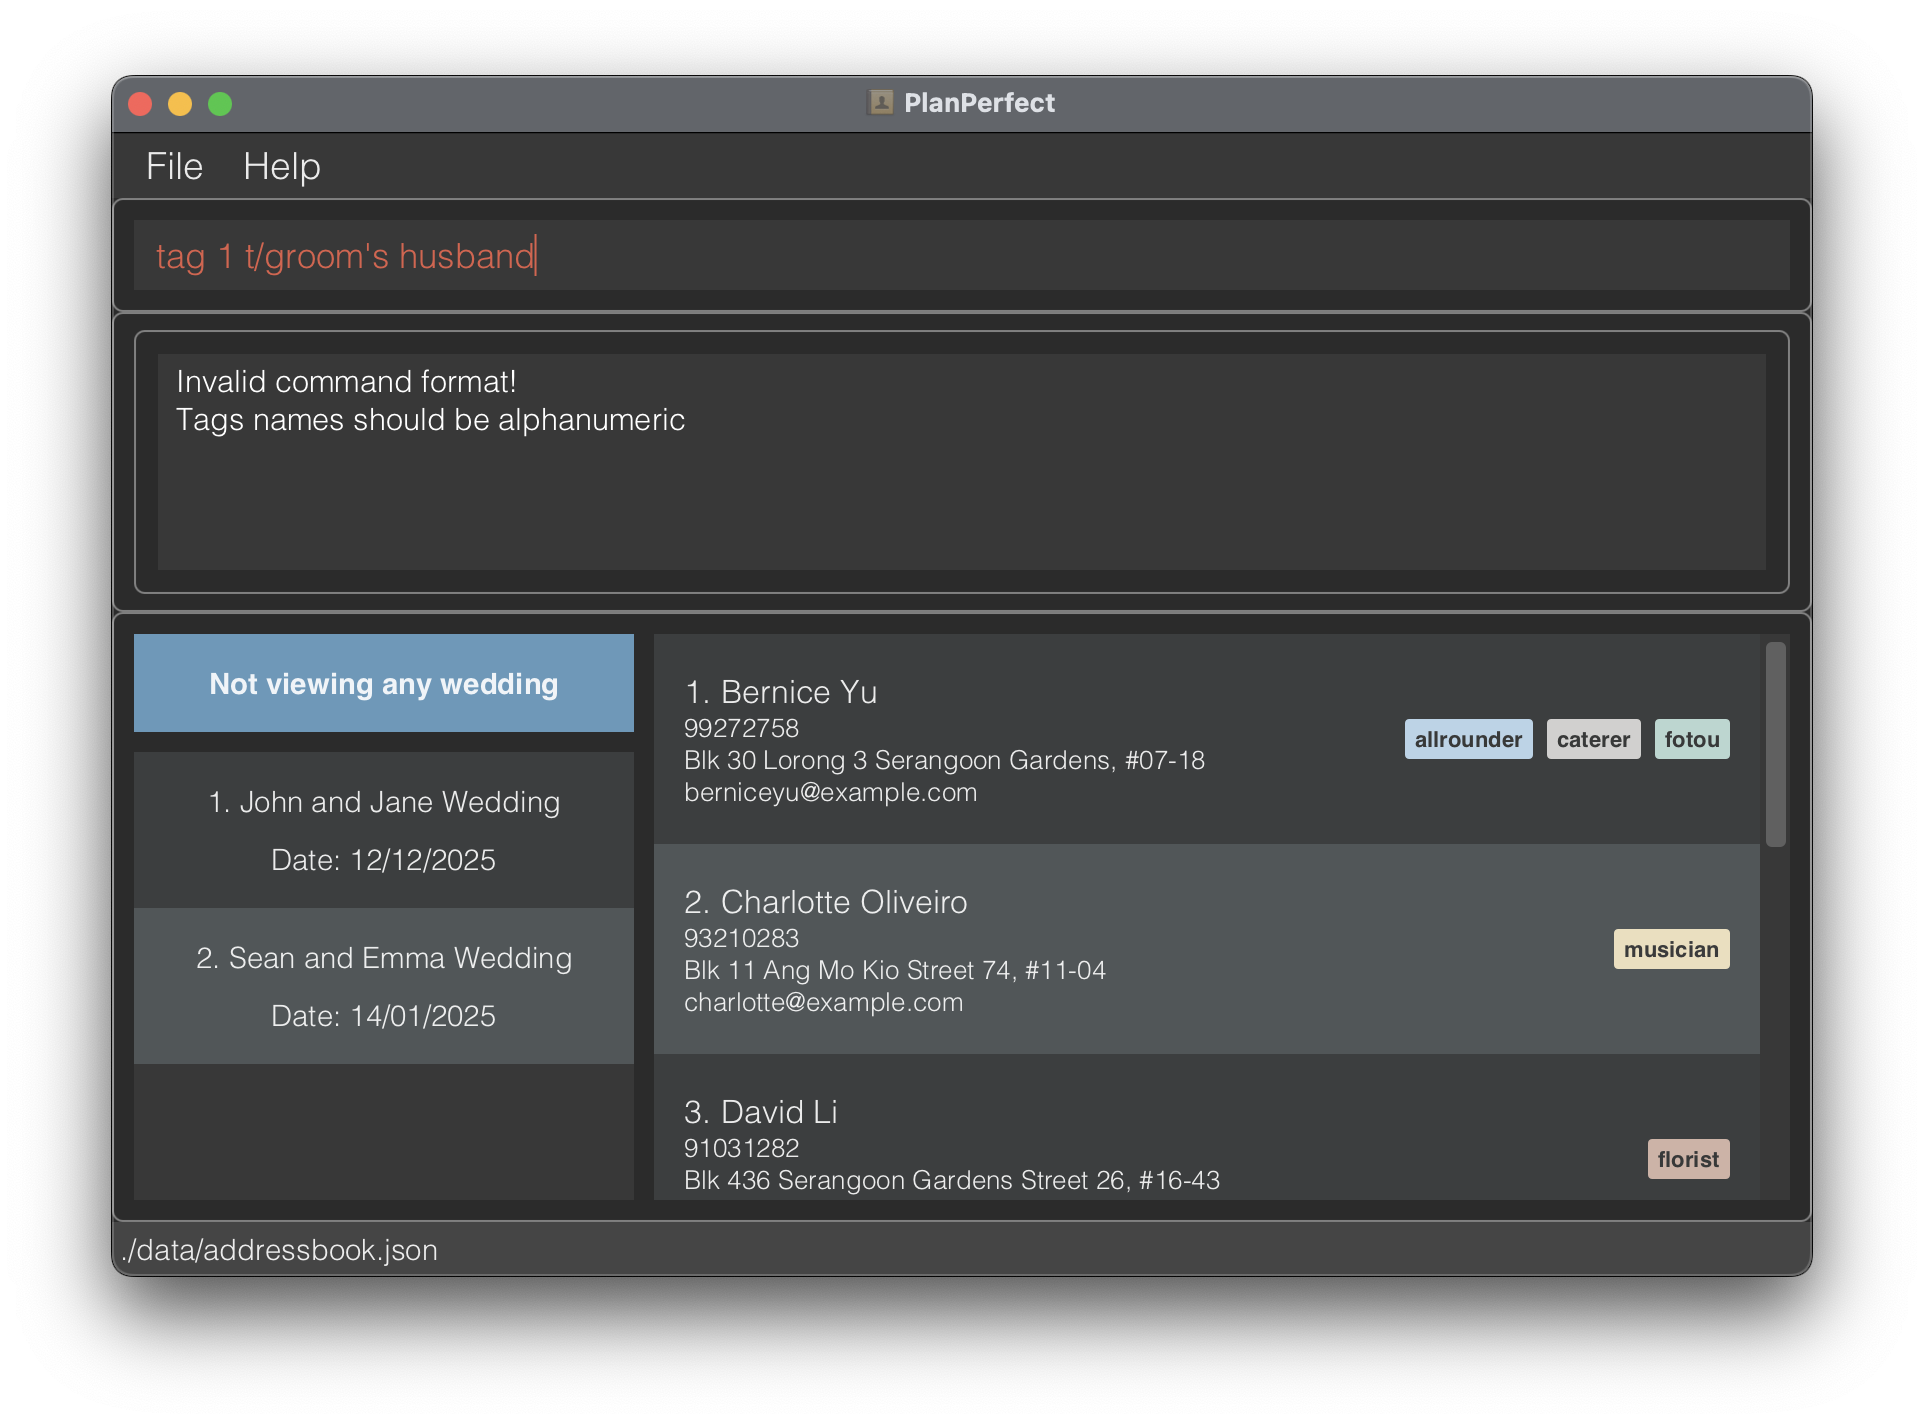Image resolution: width=1924 pixels, height=1424 pixels.
Task: Click the command input text field
Action: coord(960,256)
